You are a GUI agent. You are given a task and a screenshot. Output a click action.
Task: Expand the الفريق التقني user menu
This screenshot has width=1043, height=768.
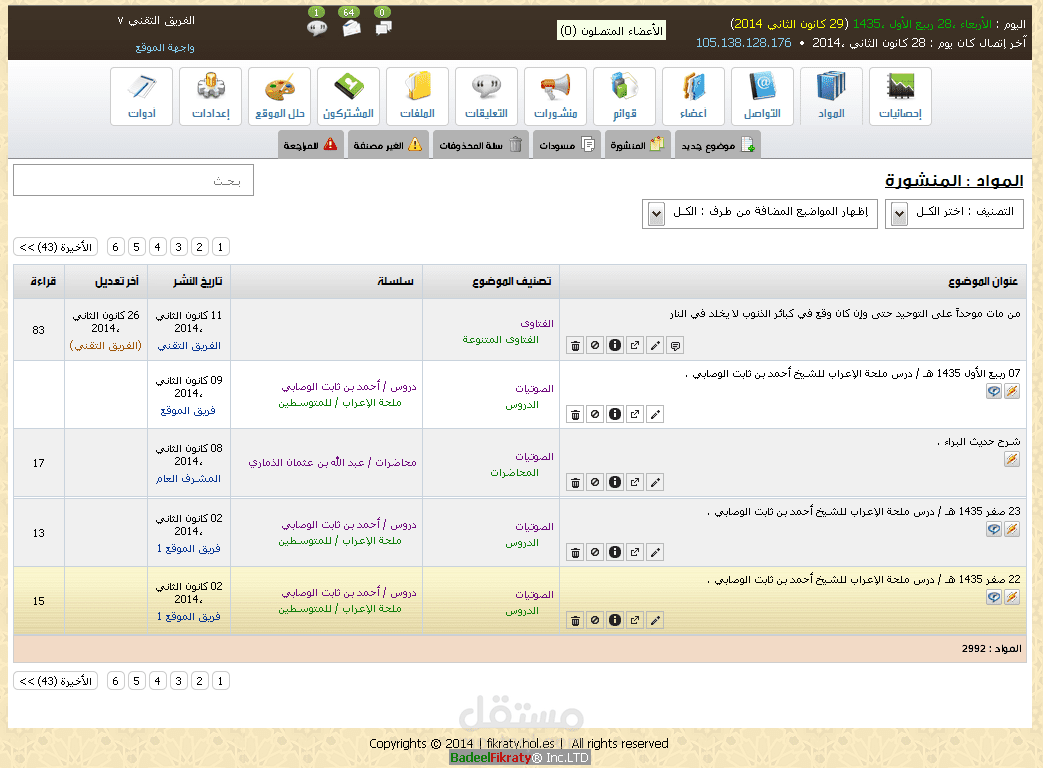156,21
